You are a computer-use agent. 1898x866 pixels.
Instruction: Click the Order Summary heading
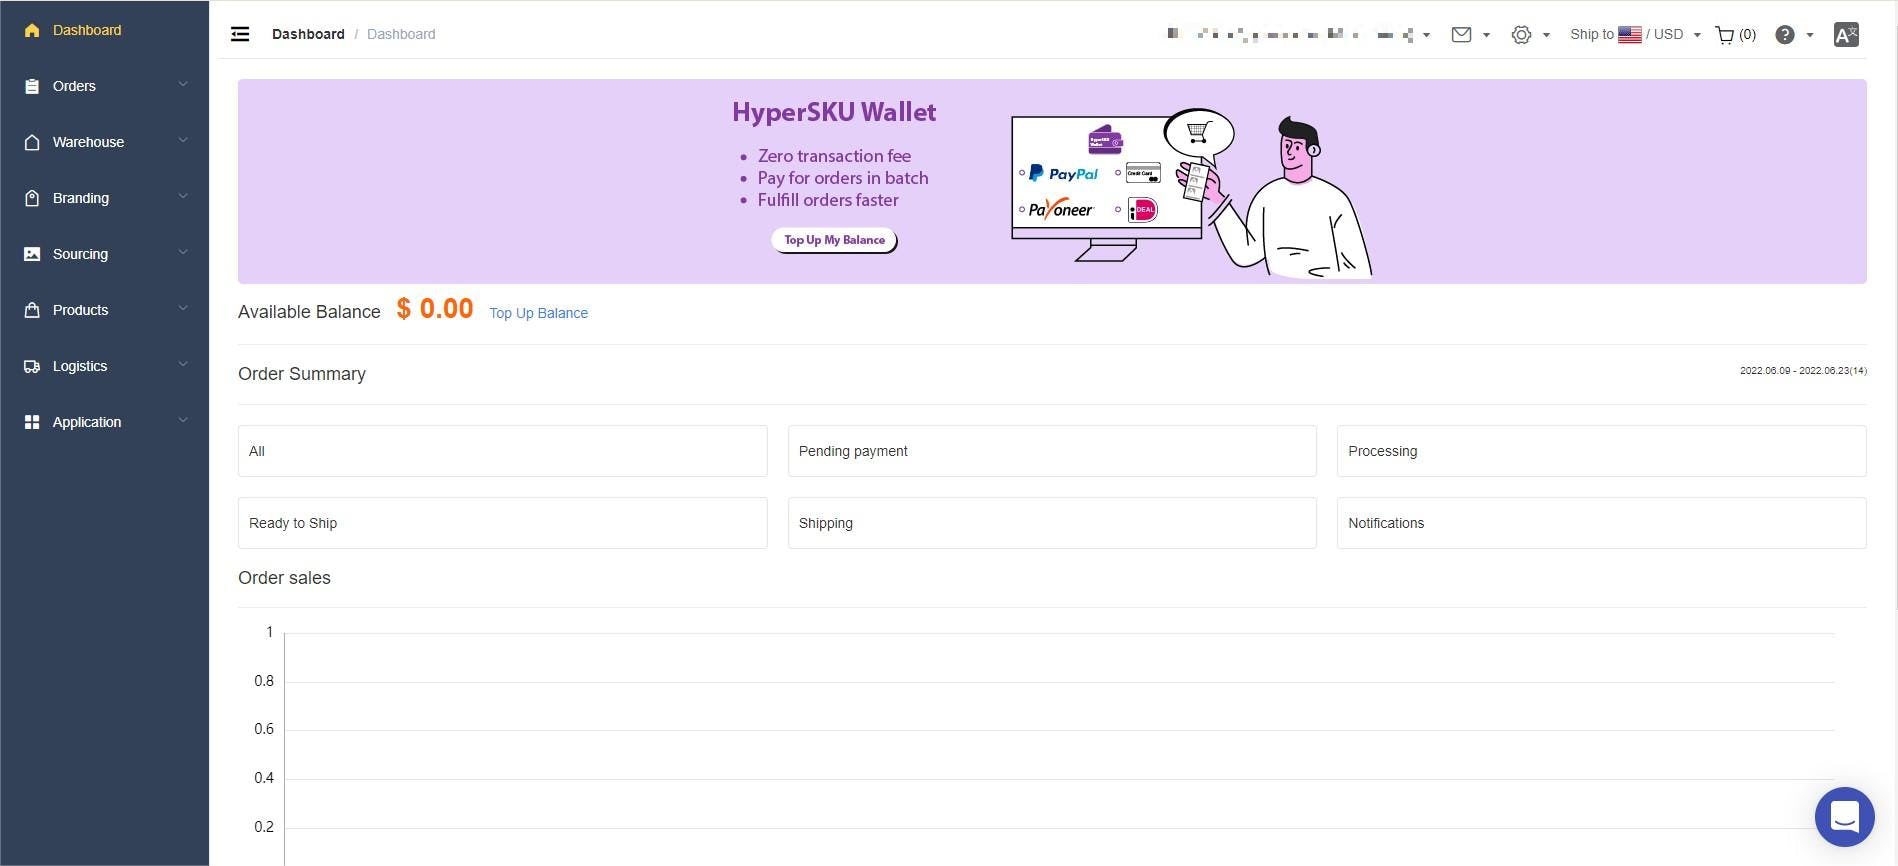(x=302, y=374)
